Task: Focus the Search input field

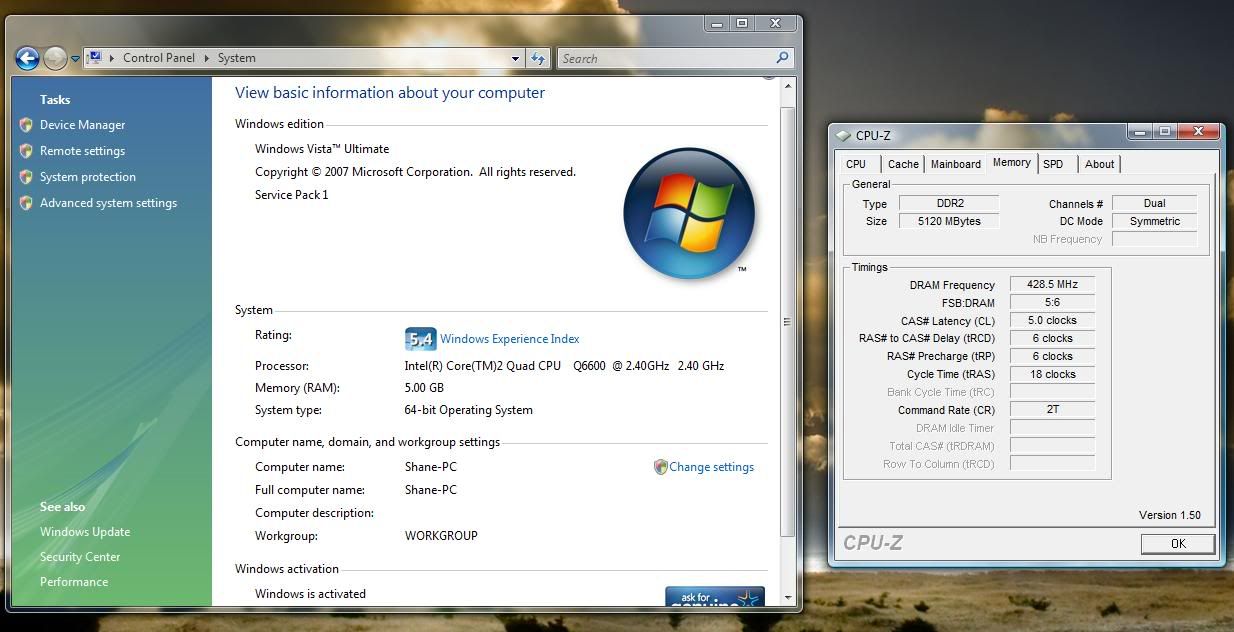Action: click(x=665, y=59)
